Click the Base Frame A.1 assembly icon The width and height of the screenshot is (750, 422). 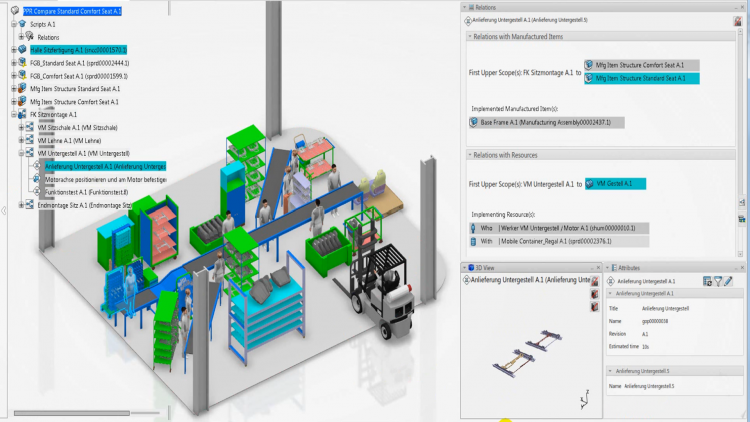pos(474,122)
